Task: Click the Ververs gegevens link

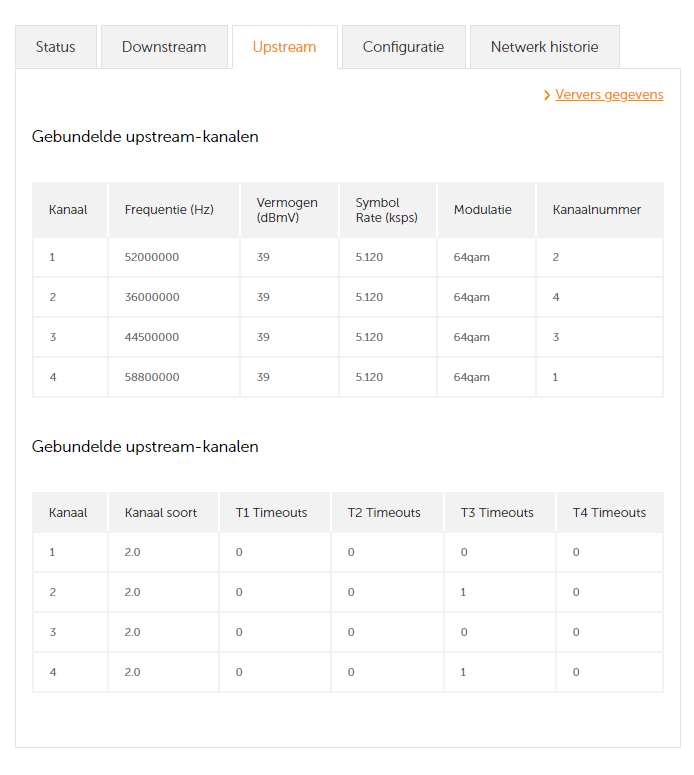Action: pos(609,95)
